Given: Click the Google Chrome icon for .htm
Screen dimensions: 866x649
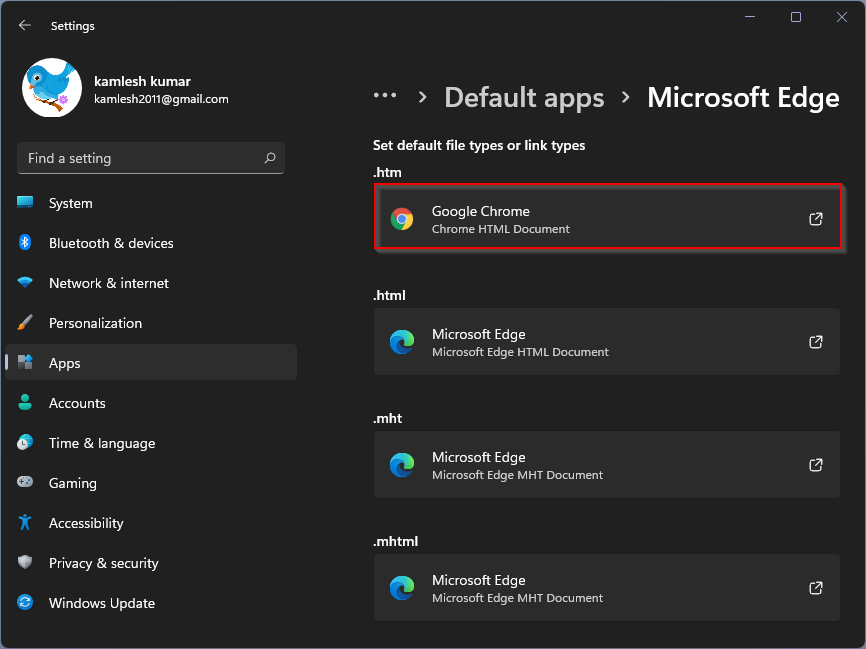Looking at the screenshot, I should tap(402, 219).
